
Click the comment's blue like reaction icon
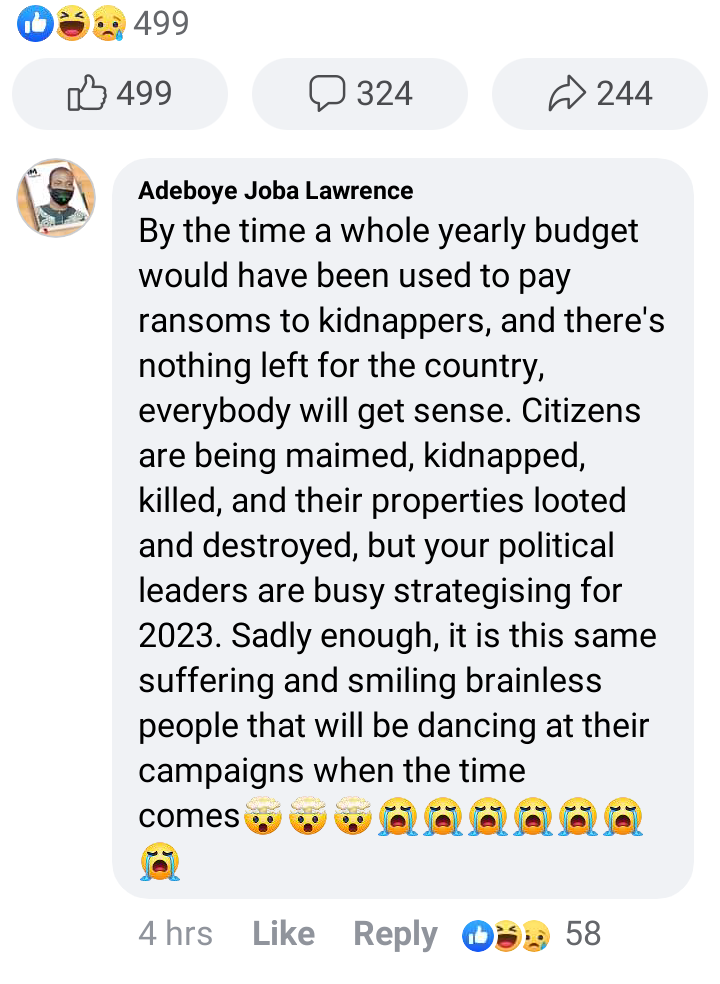coord(478,935)
